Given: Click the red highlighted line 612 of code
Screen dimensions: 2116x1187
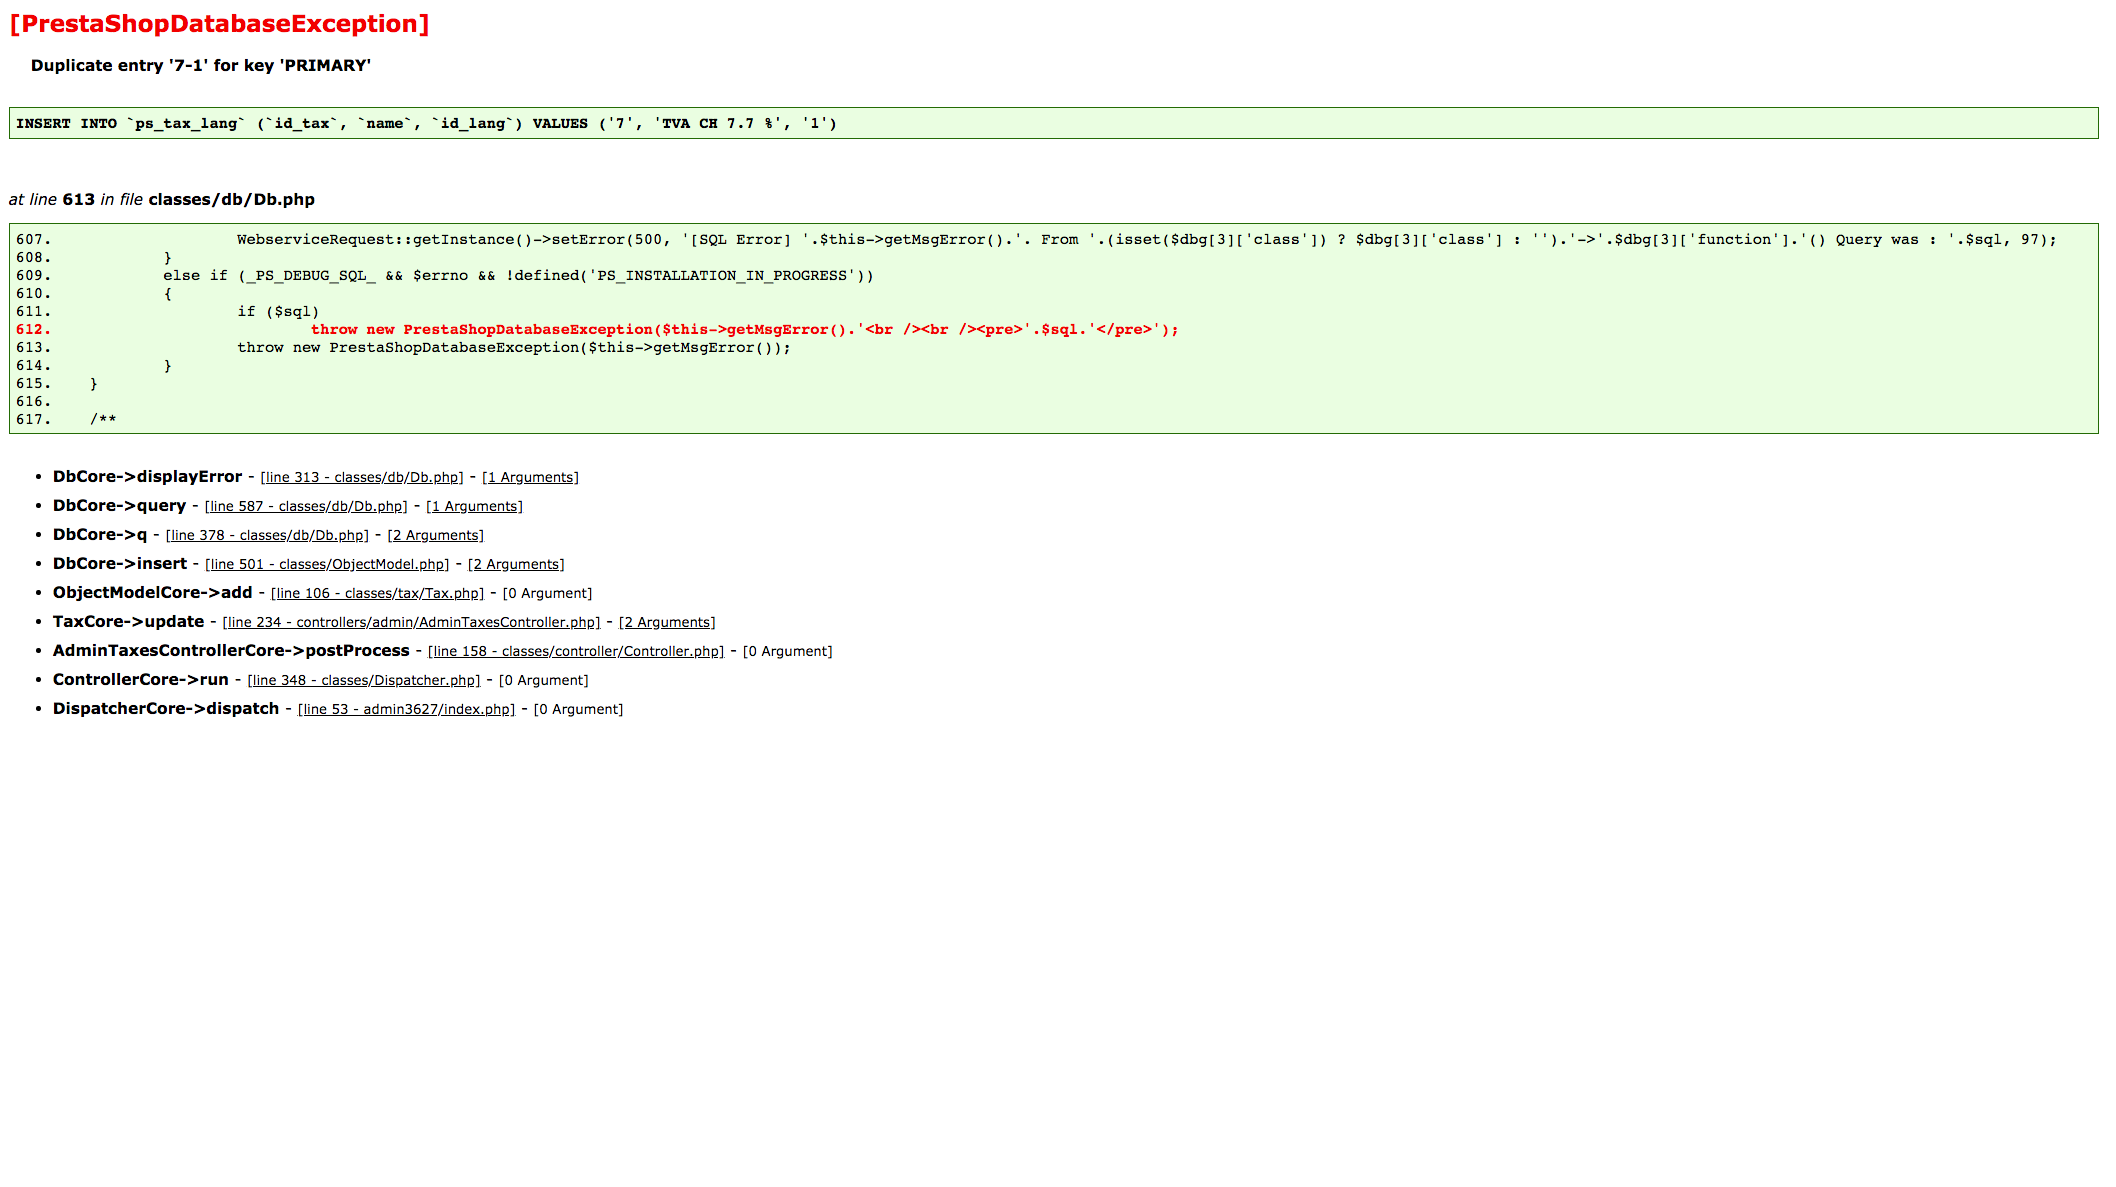Looking at the screenshot, I should 744,330.
